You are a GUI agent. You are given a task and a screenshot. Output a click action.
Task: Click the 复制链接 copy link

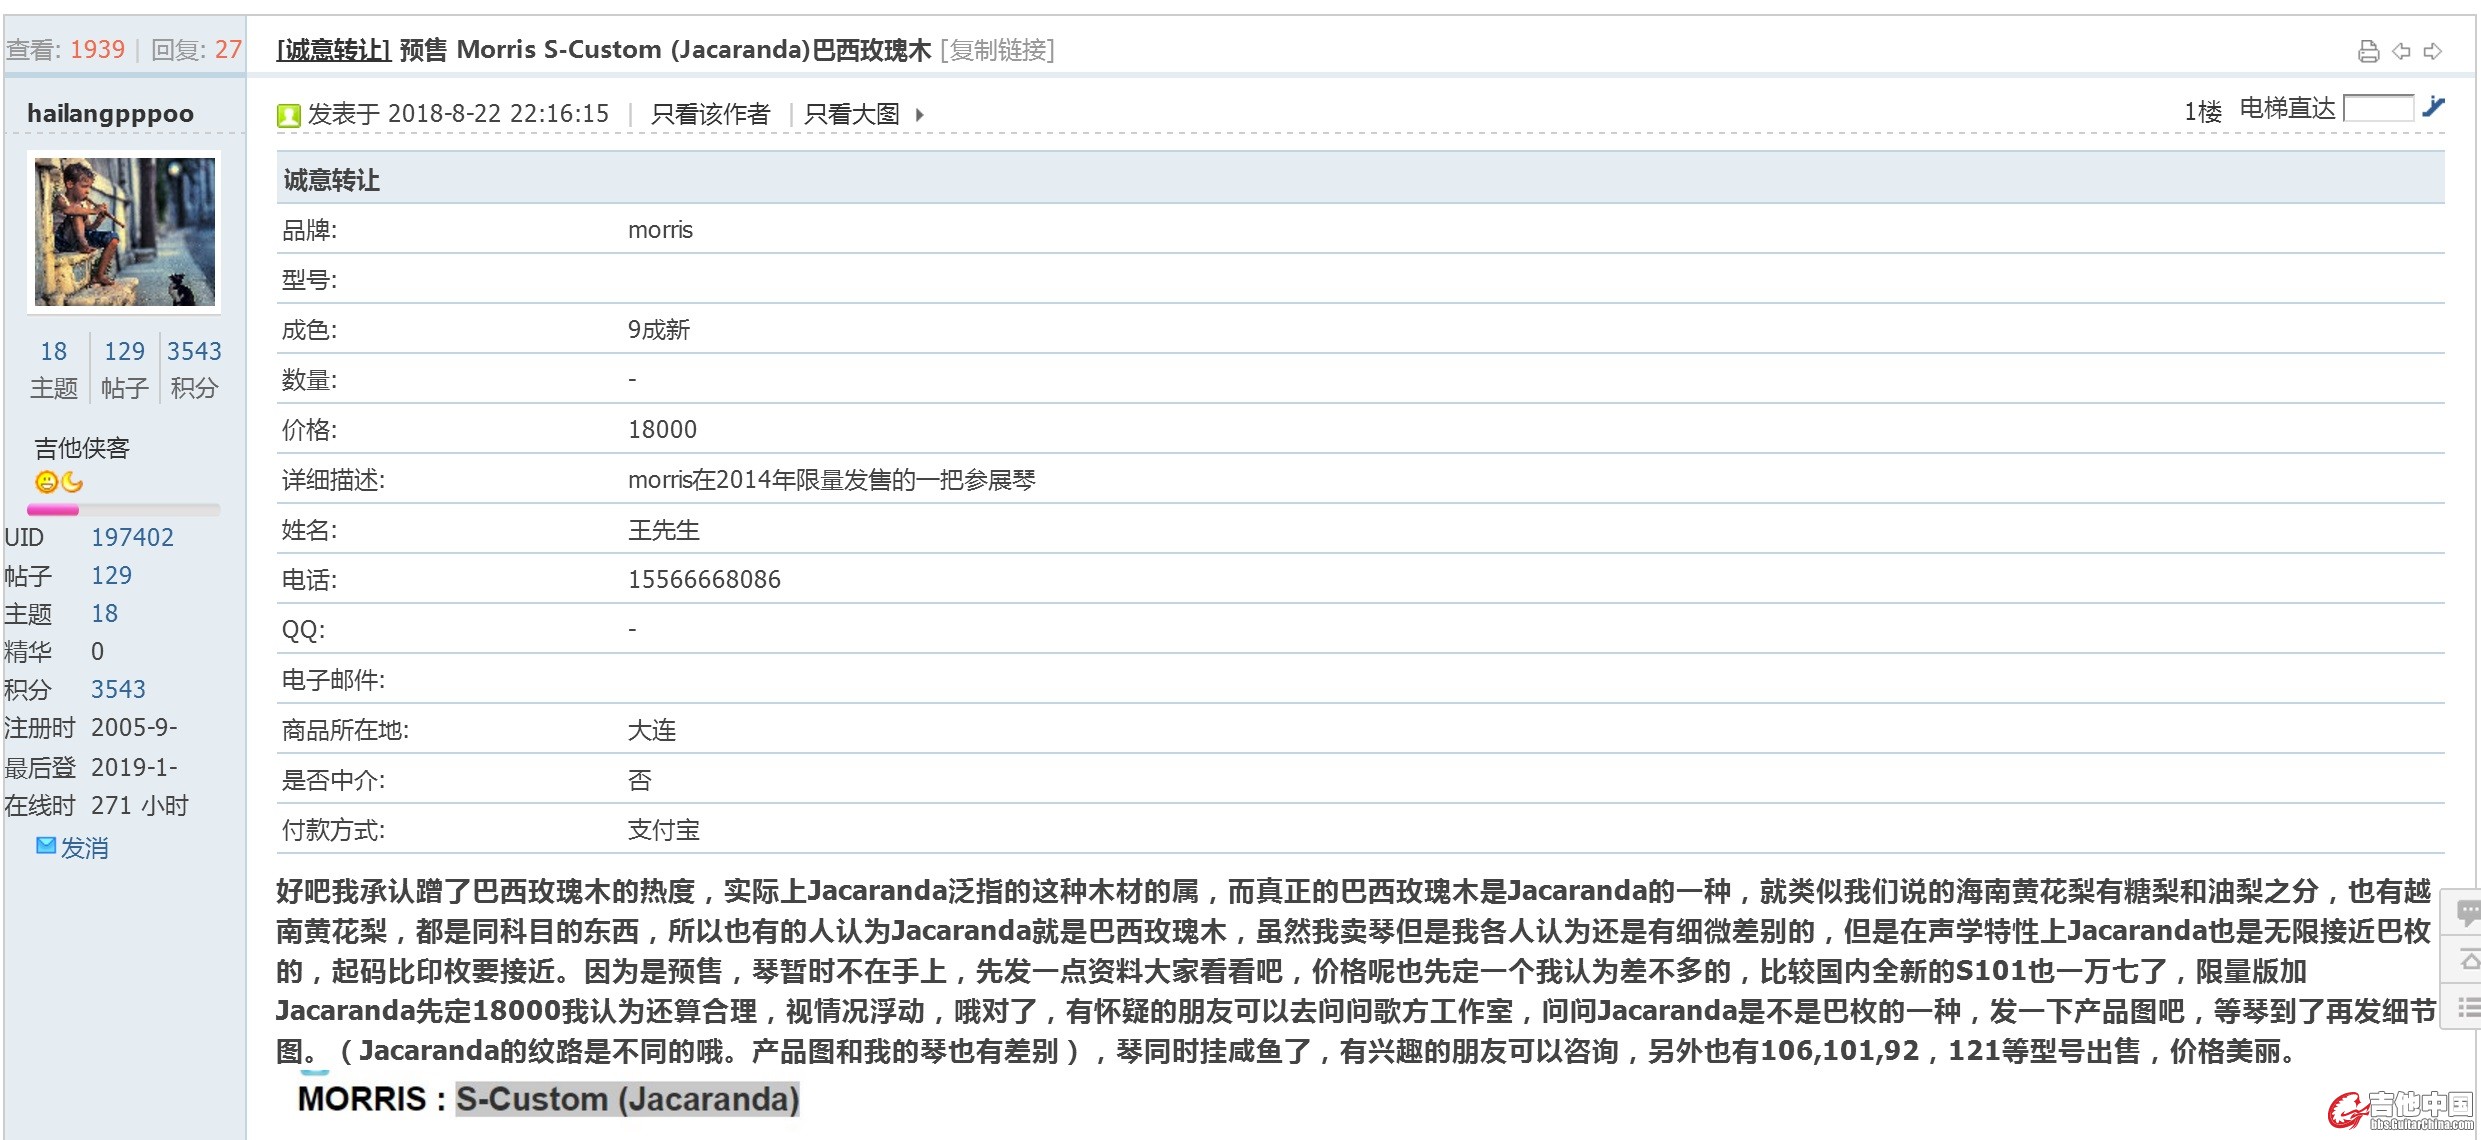(x=997, y=50)
